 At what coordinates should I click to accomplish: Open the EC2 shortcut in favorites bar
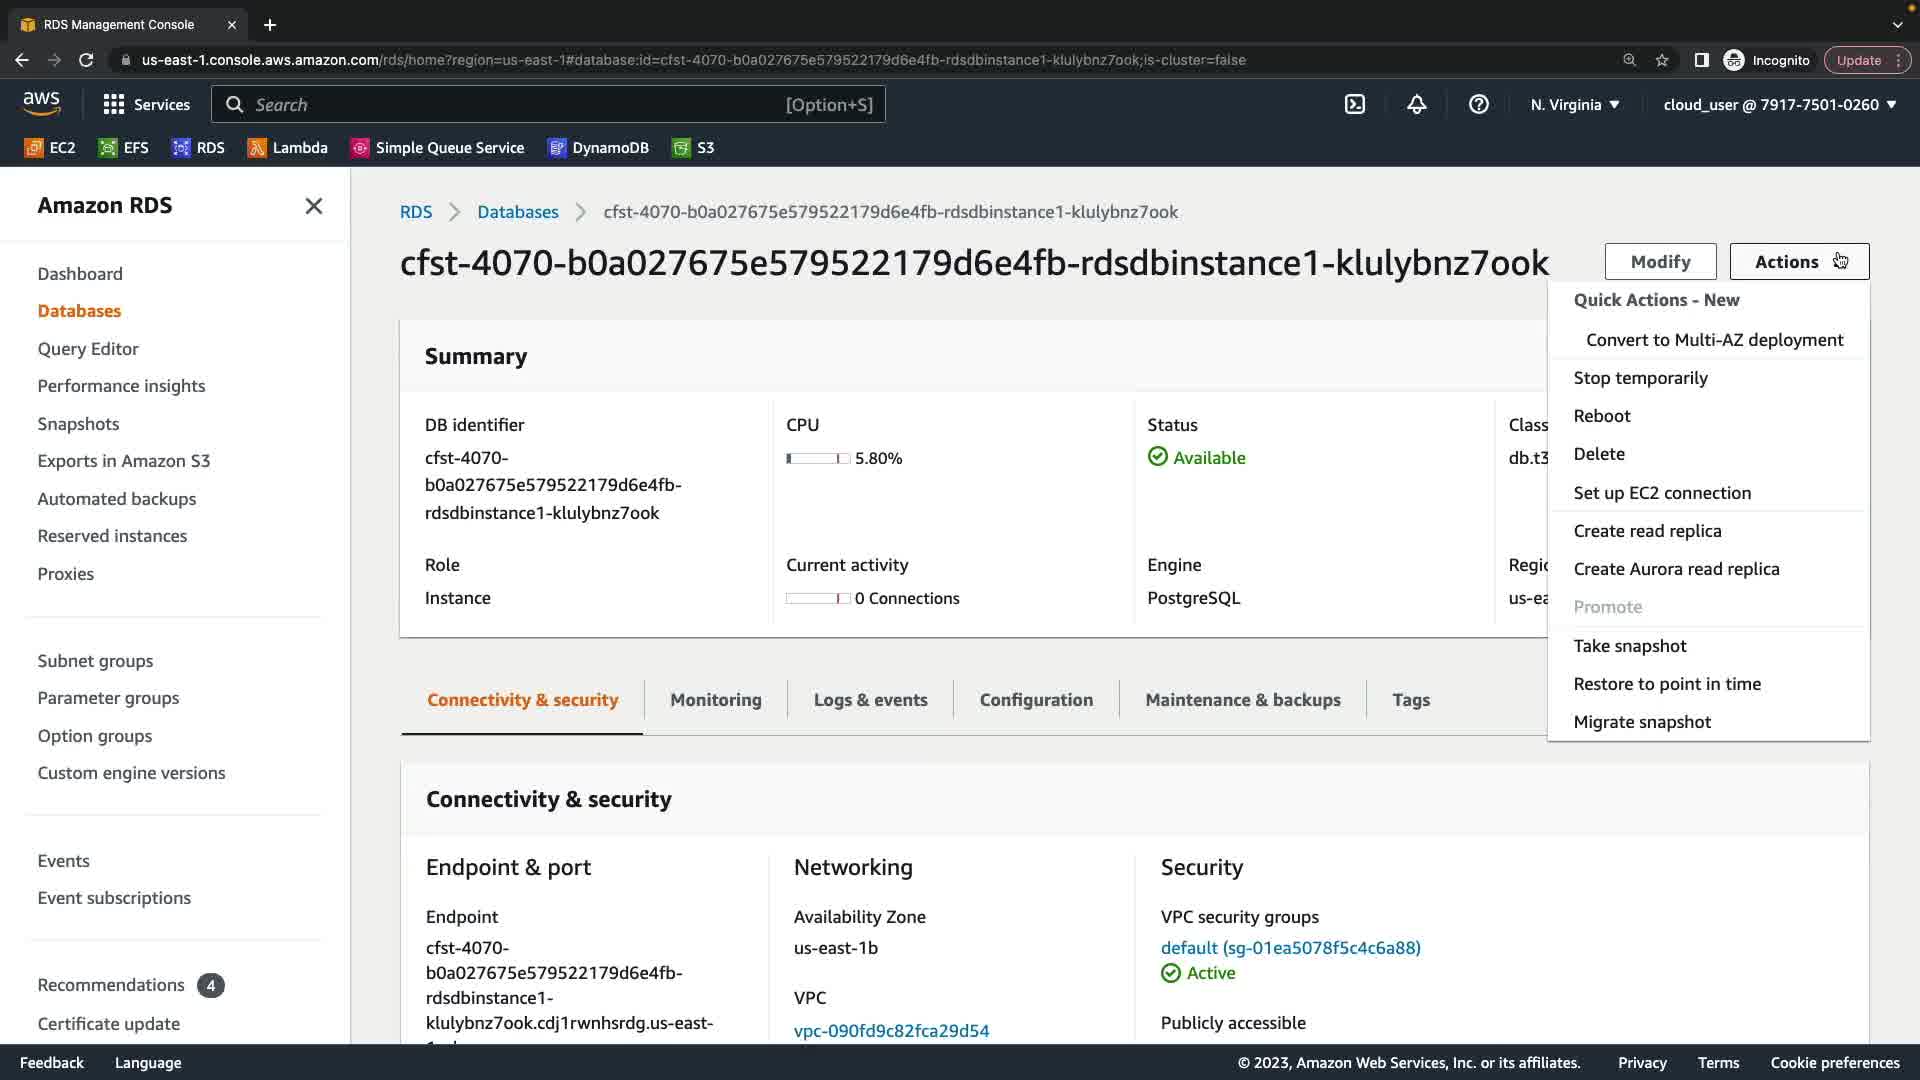(x=50, y=148)
